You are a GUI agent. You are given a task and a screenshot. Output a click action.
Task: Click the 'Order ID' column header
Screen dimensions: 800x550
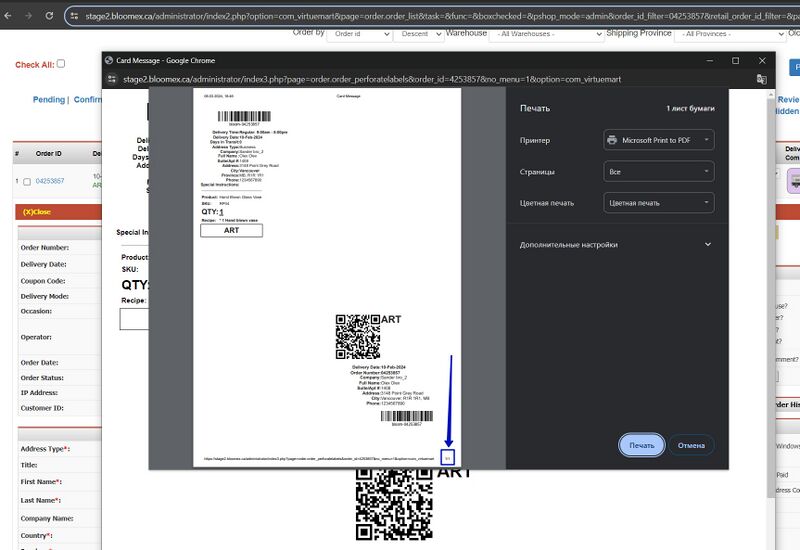click(x=48, y=154)
